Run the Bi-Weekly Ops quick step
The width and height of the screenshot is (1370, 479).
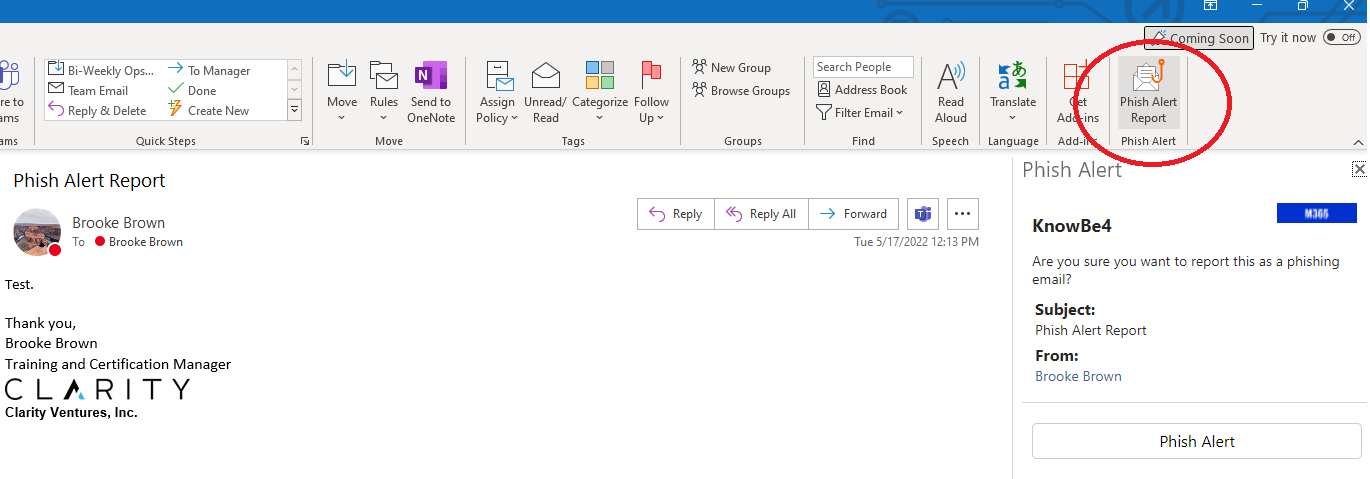point(101,70)
